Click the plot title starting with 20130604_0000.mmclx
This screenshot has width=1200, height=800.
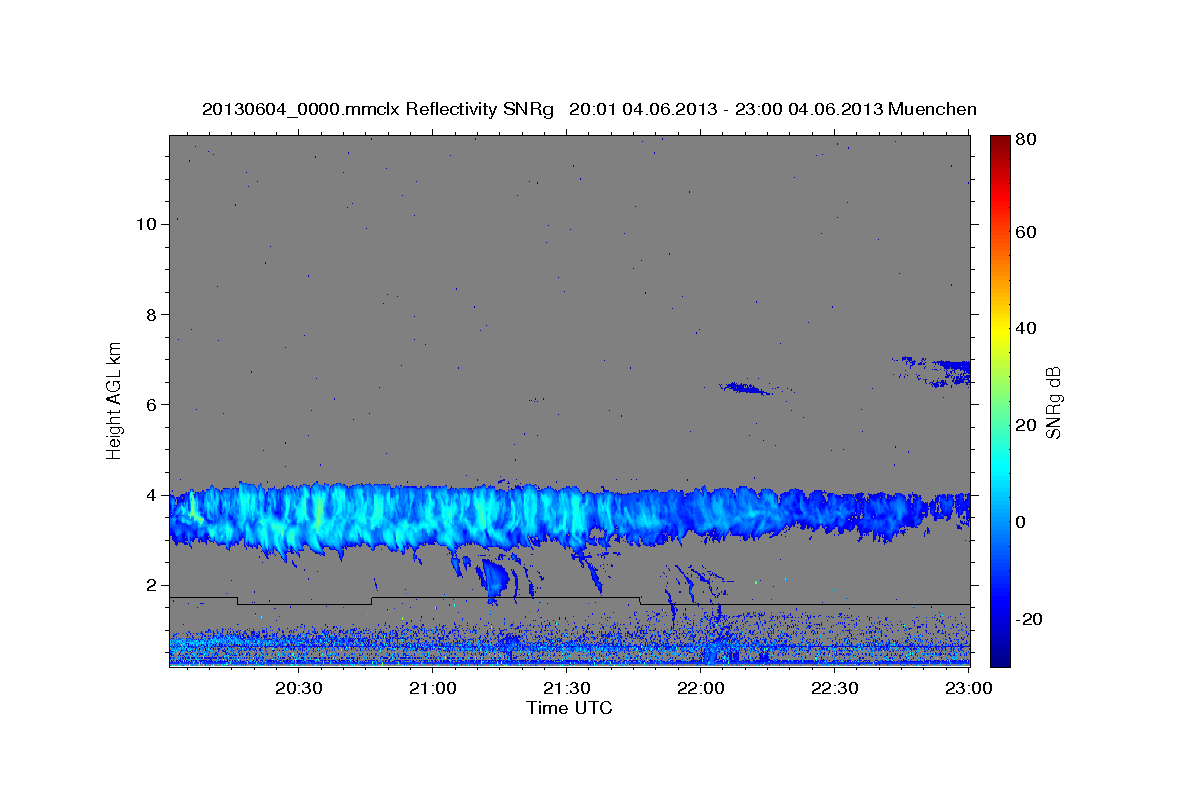click(x=589, y=109)
